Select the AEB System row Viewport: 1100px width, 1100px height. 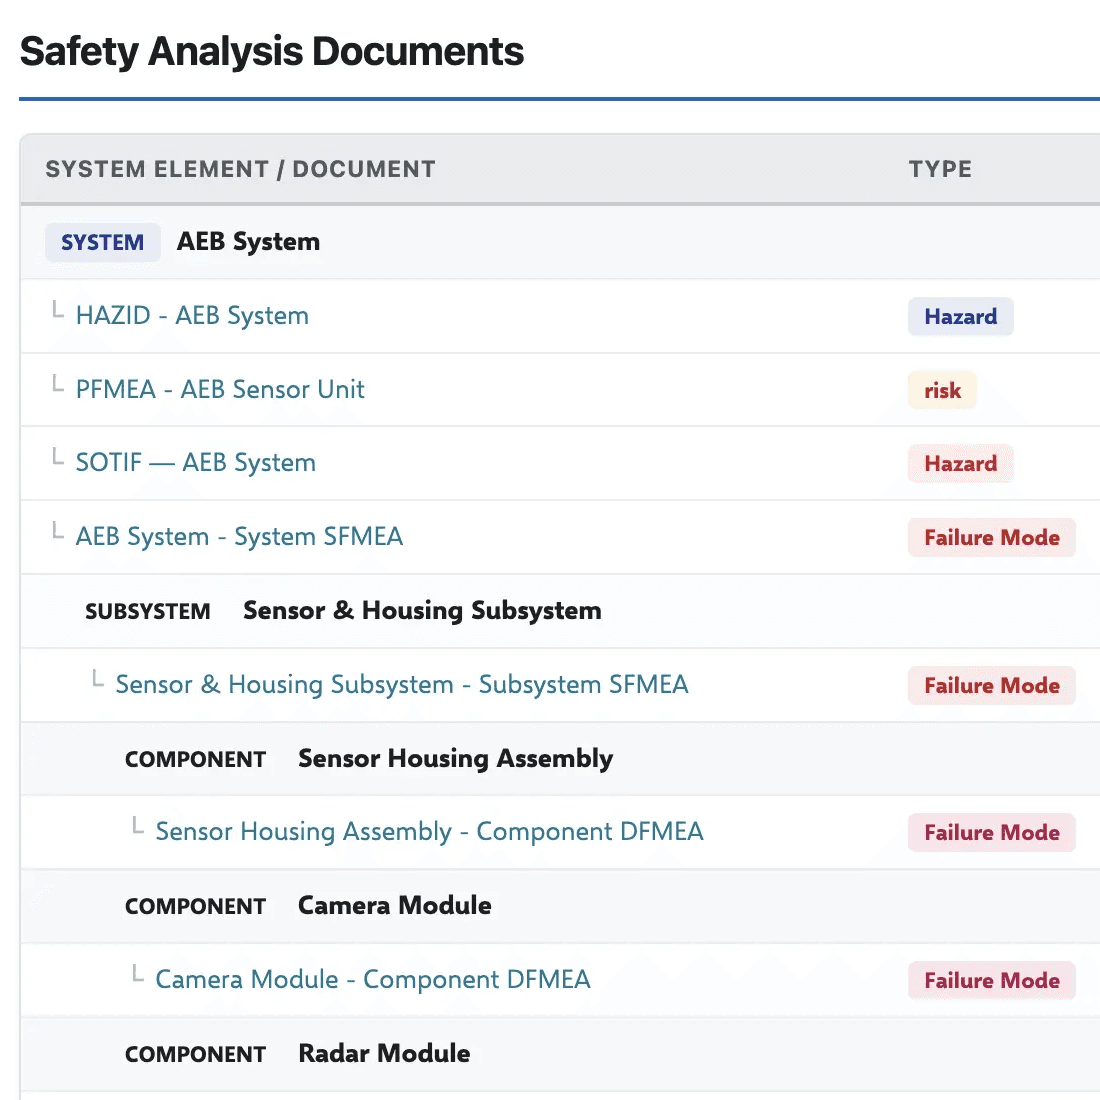560,242
